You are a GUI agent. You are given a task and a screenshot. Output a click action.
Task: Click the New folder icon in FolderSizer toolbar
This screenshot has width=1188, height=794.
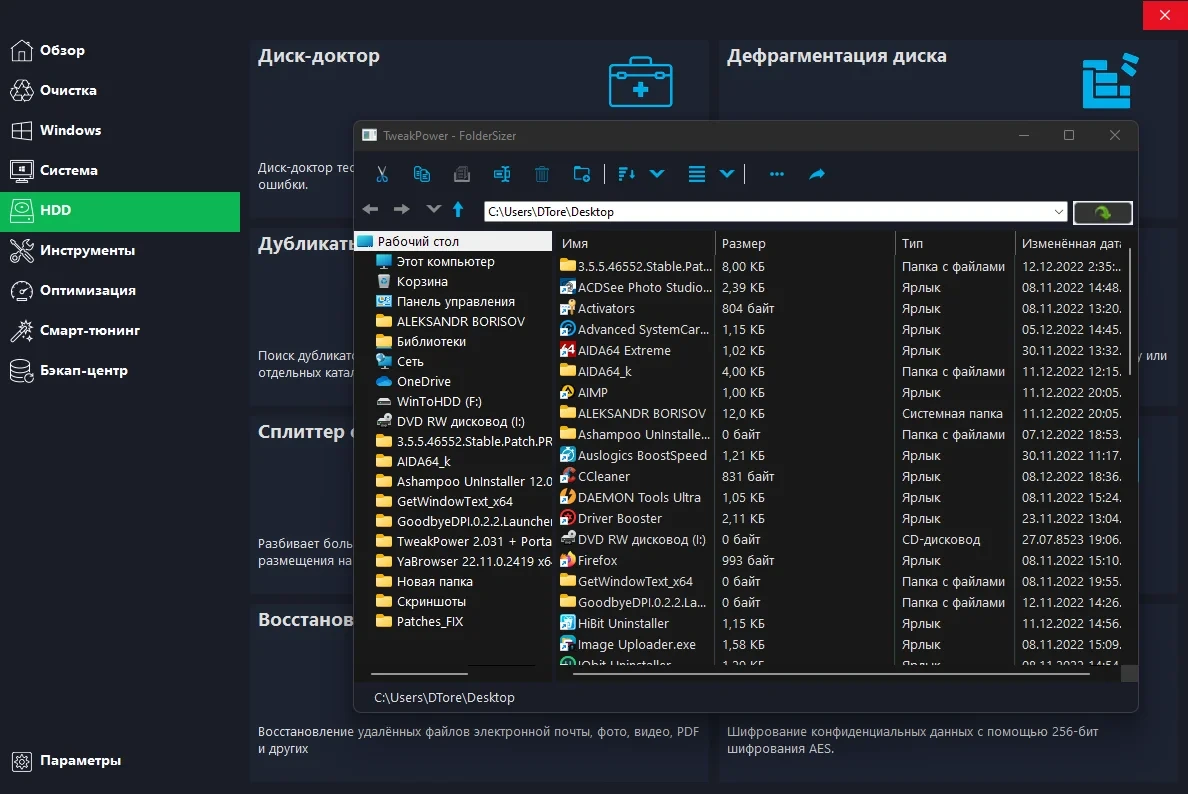[x=582, y=174]
